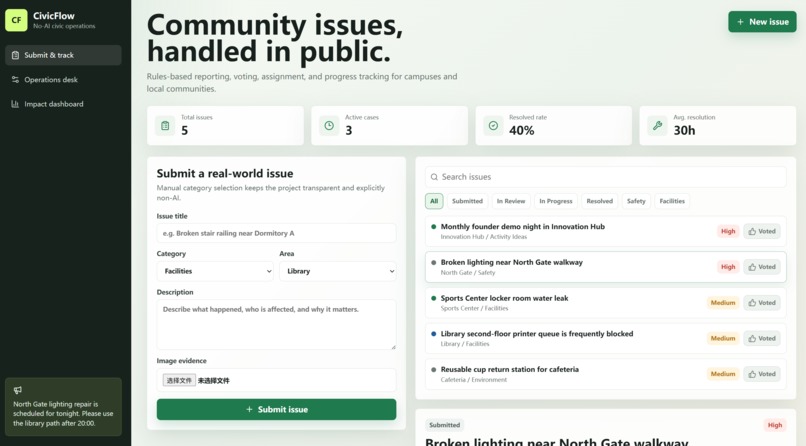Filter issues by Submitted
The image size is (806, 446).
(x=467, y=201)
